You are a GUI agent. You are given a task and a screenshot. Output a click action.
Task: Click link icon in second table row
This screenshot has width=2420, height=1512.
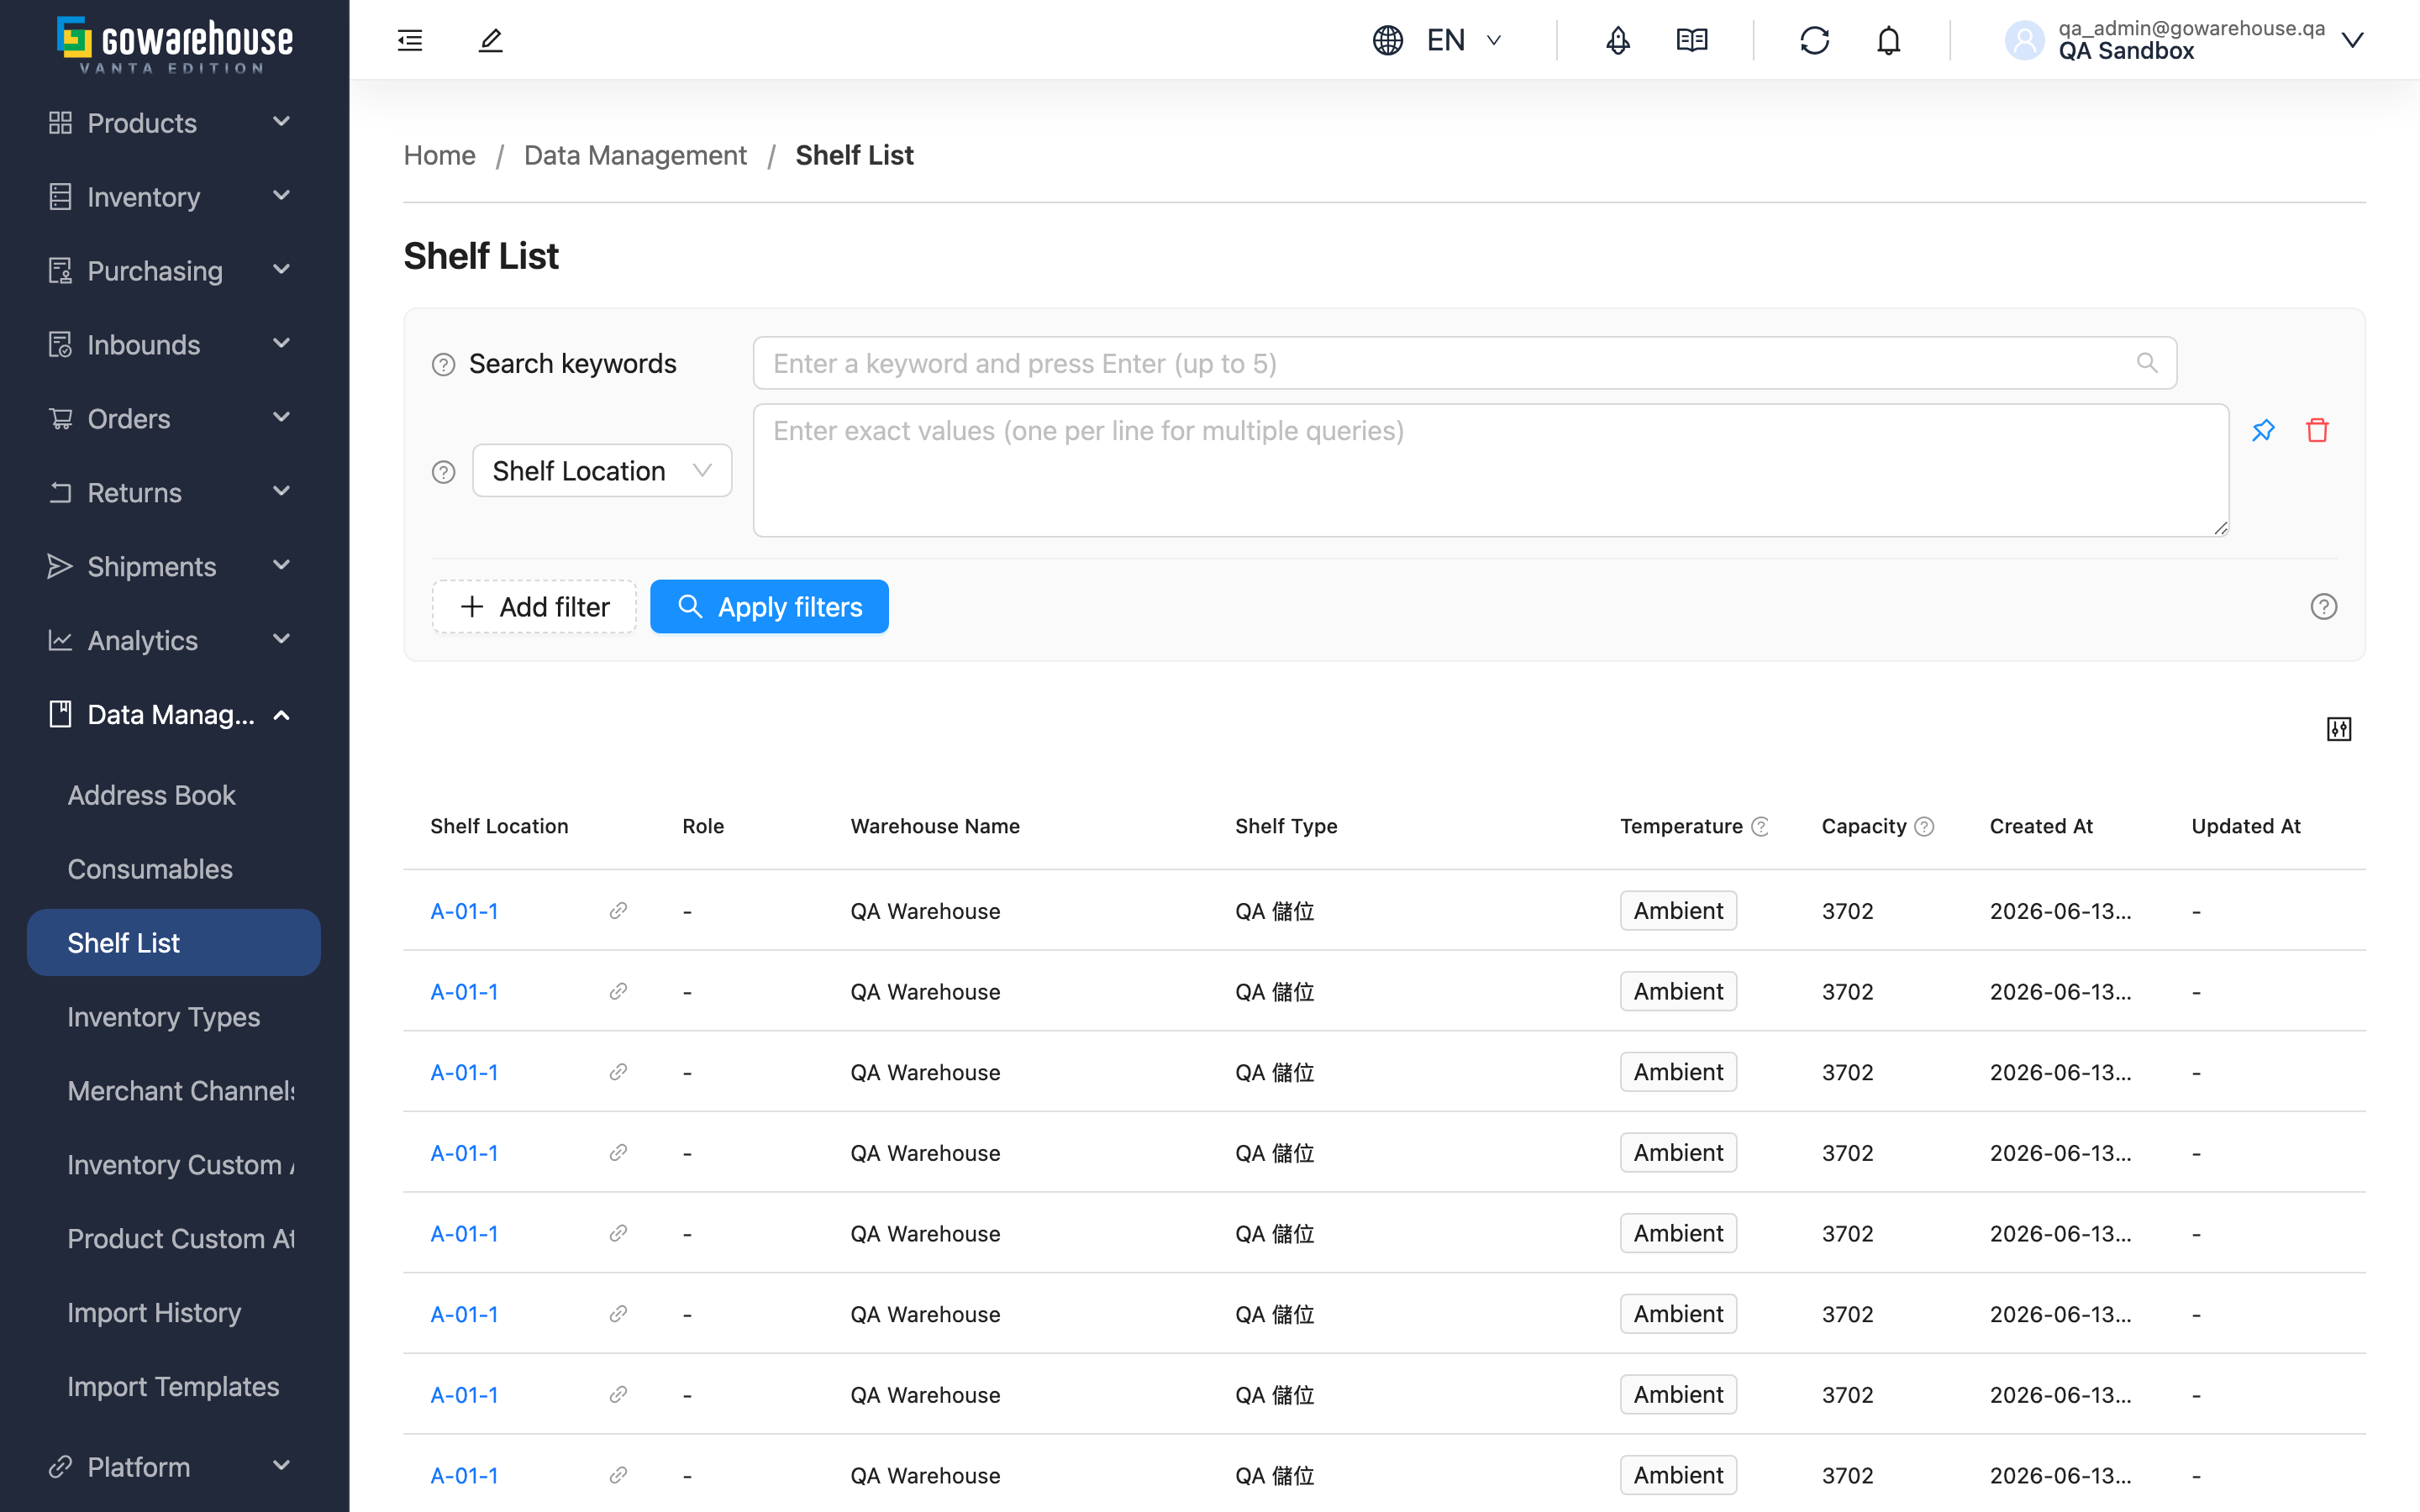[618, 991]
